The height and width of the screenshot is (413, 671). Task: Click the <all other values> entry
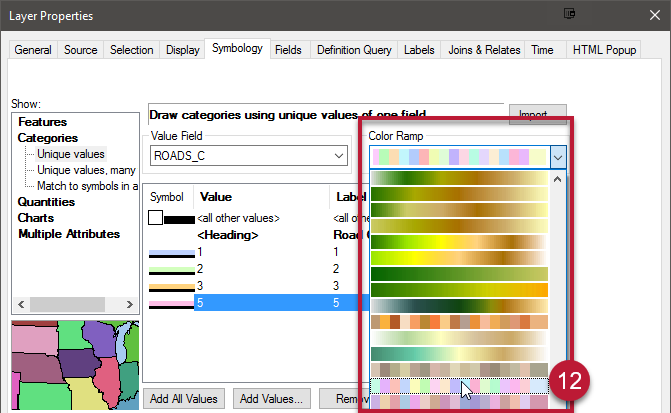238,218
